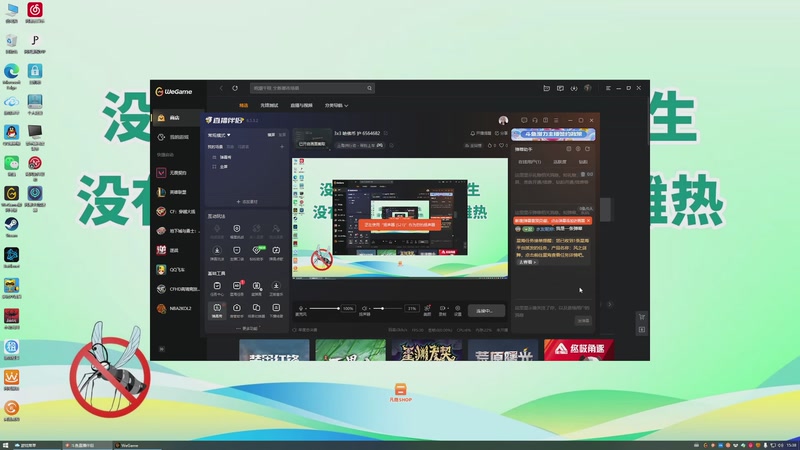Select landscape (横屏) orientation toggle

click(x=271, y=135)
